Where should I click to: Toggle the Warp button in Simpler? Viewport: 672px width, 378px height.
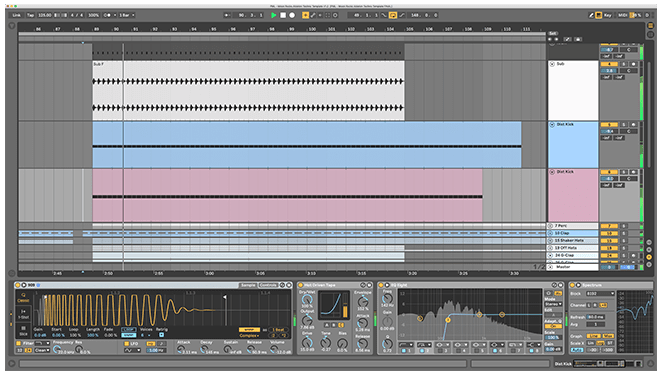(x=248, y=330)
